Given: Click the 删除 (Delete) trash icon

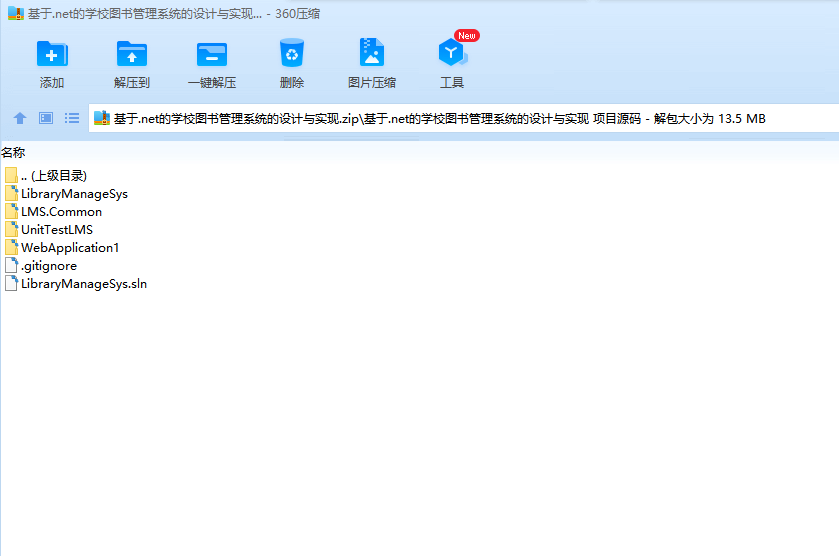Looking at the screenshot, I should tap(292, 52).
